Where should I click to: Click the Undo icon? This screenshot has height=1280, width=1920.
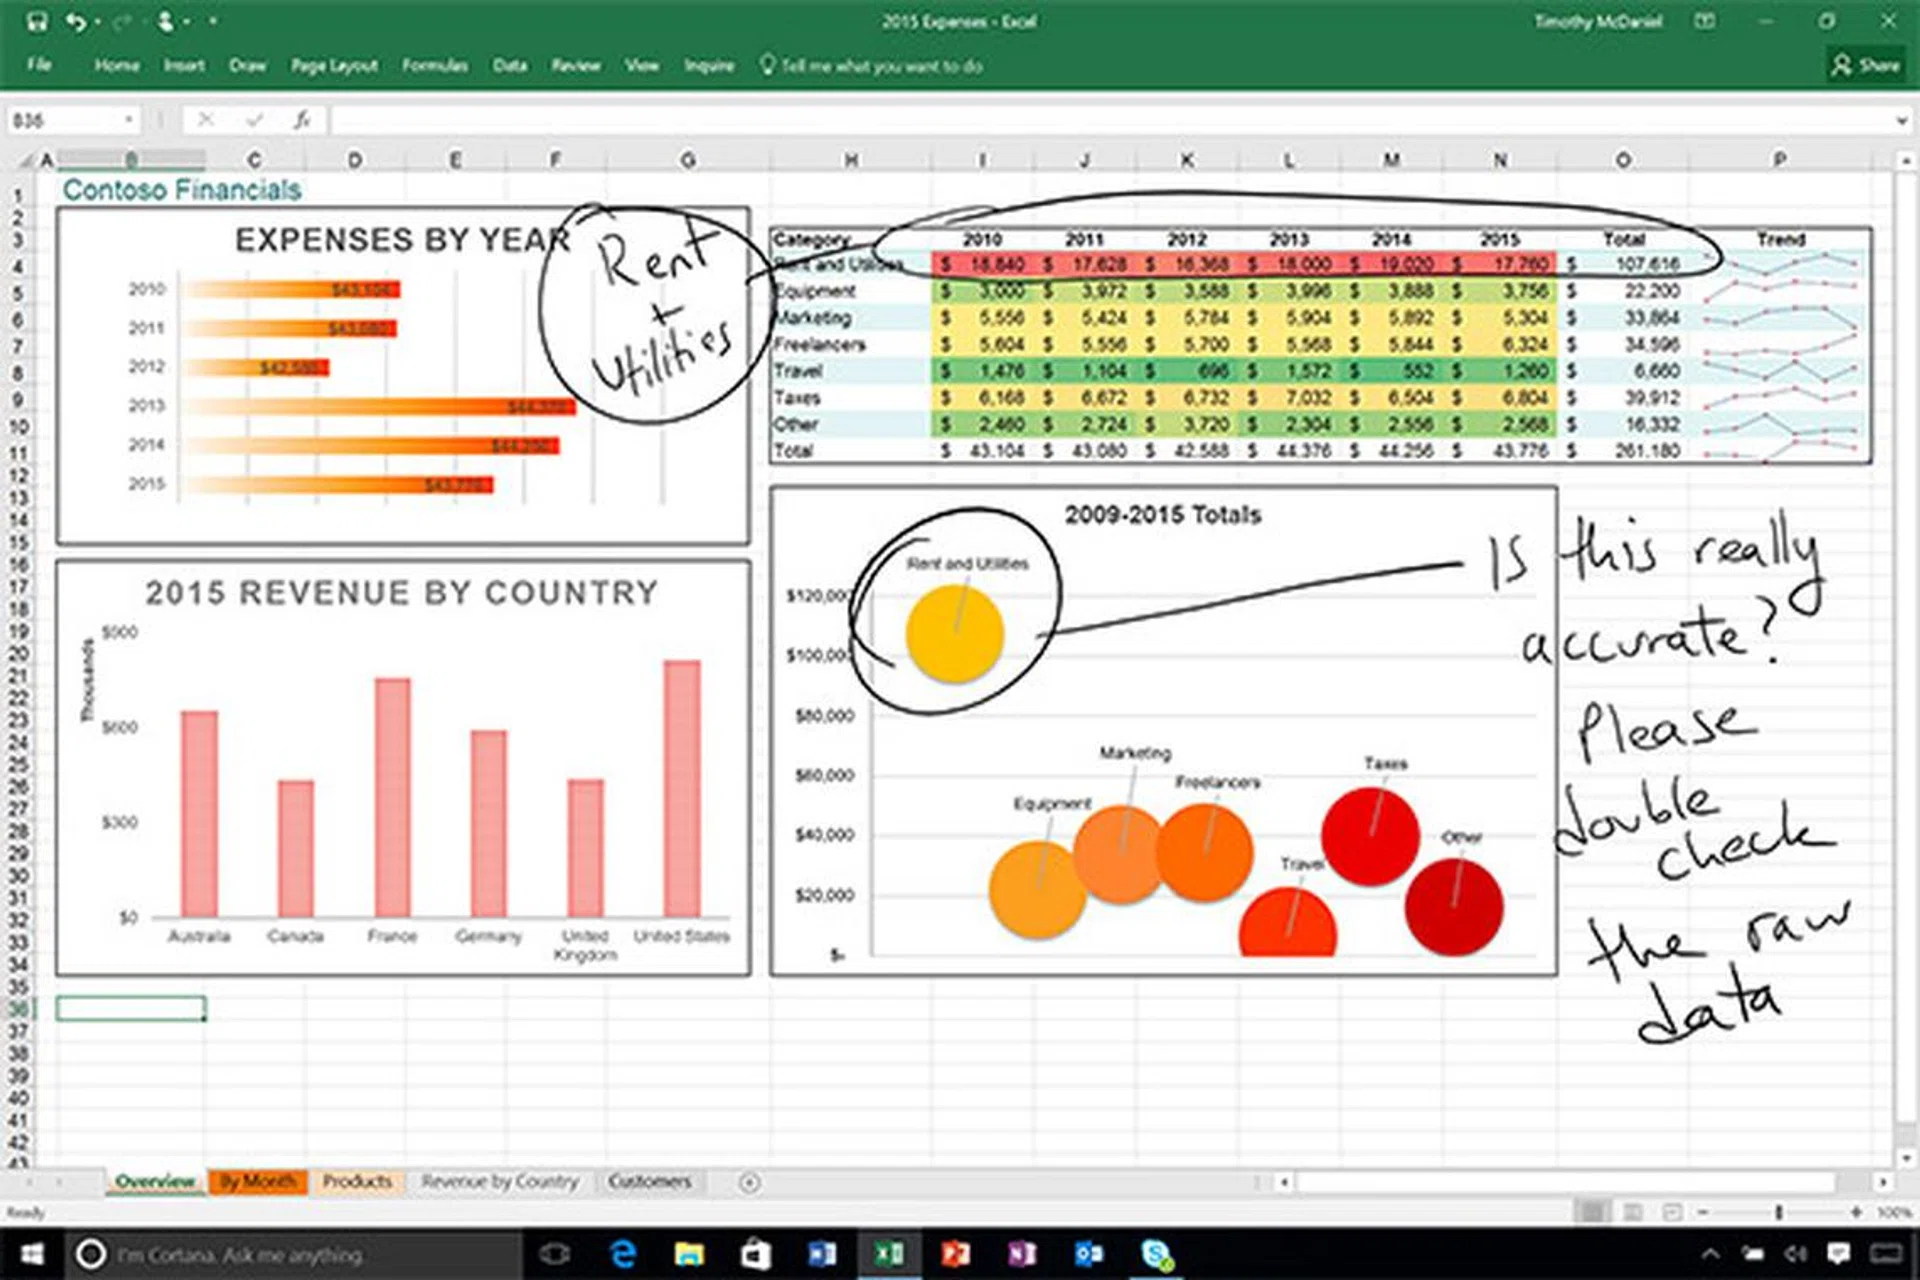click(77, 20)
